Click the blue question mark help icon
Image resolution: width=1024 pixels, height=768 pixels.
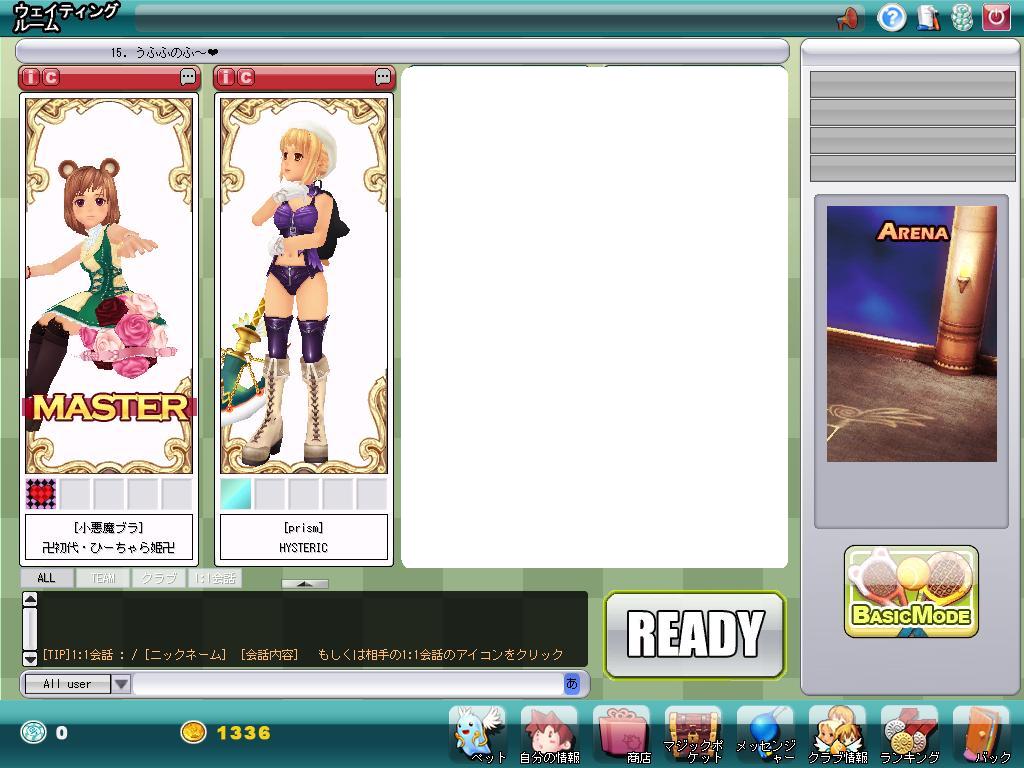pos(891,17)
